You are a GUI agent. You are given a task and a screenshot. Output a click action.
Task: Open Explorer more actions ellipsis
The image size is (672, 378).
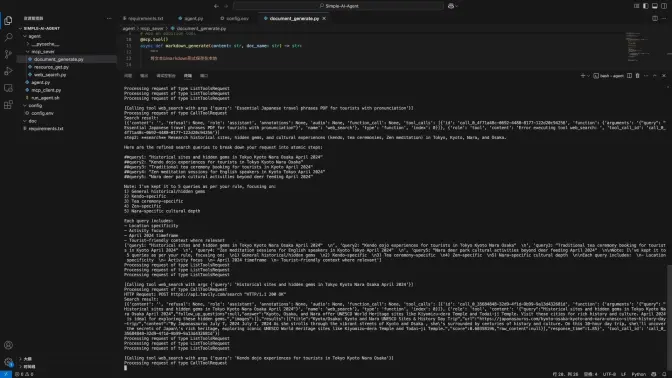tap(109, 18)
